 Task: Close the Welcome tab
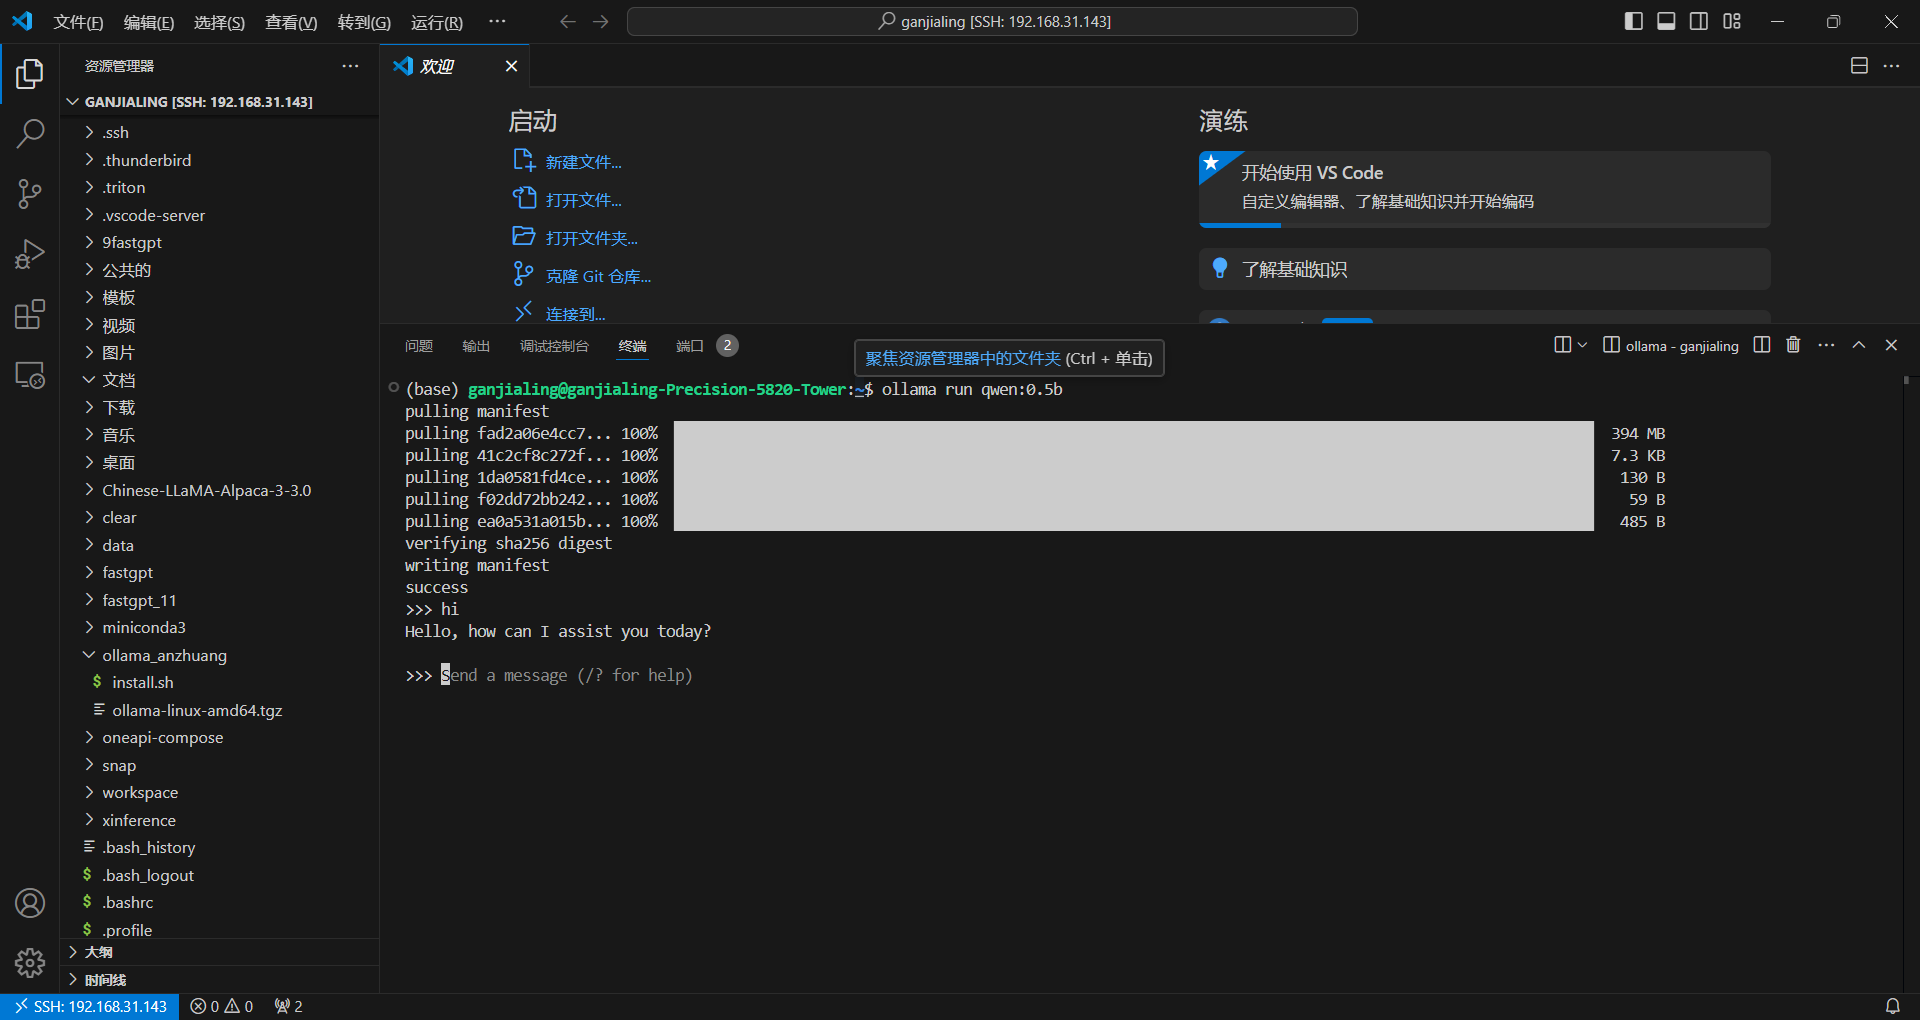(511, 66)
